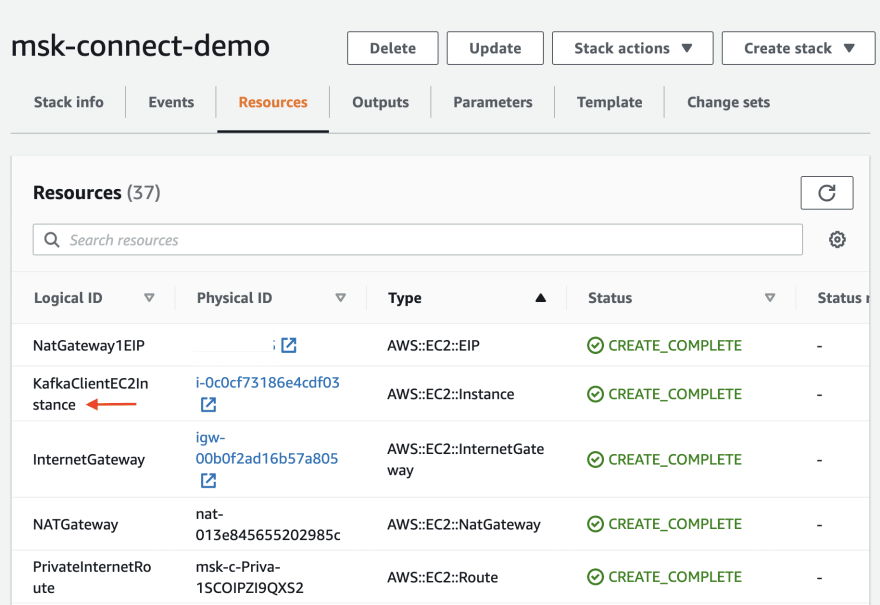Viewport: 880px width, 605px height.
Task: Sort by the Status column arrow
Action: tap(770, 298)
